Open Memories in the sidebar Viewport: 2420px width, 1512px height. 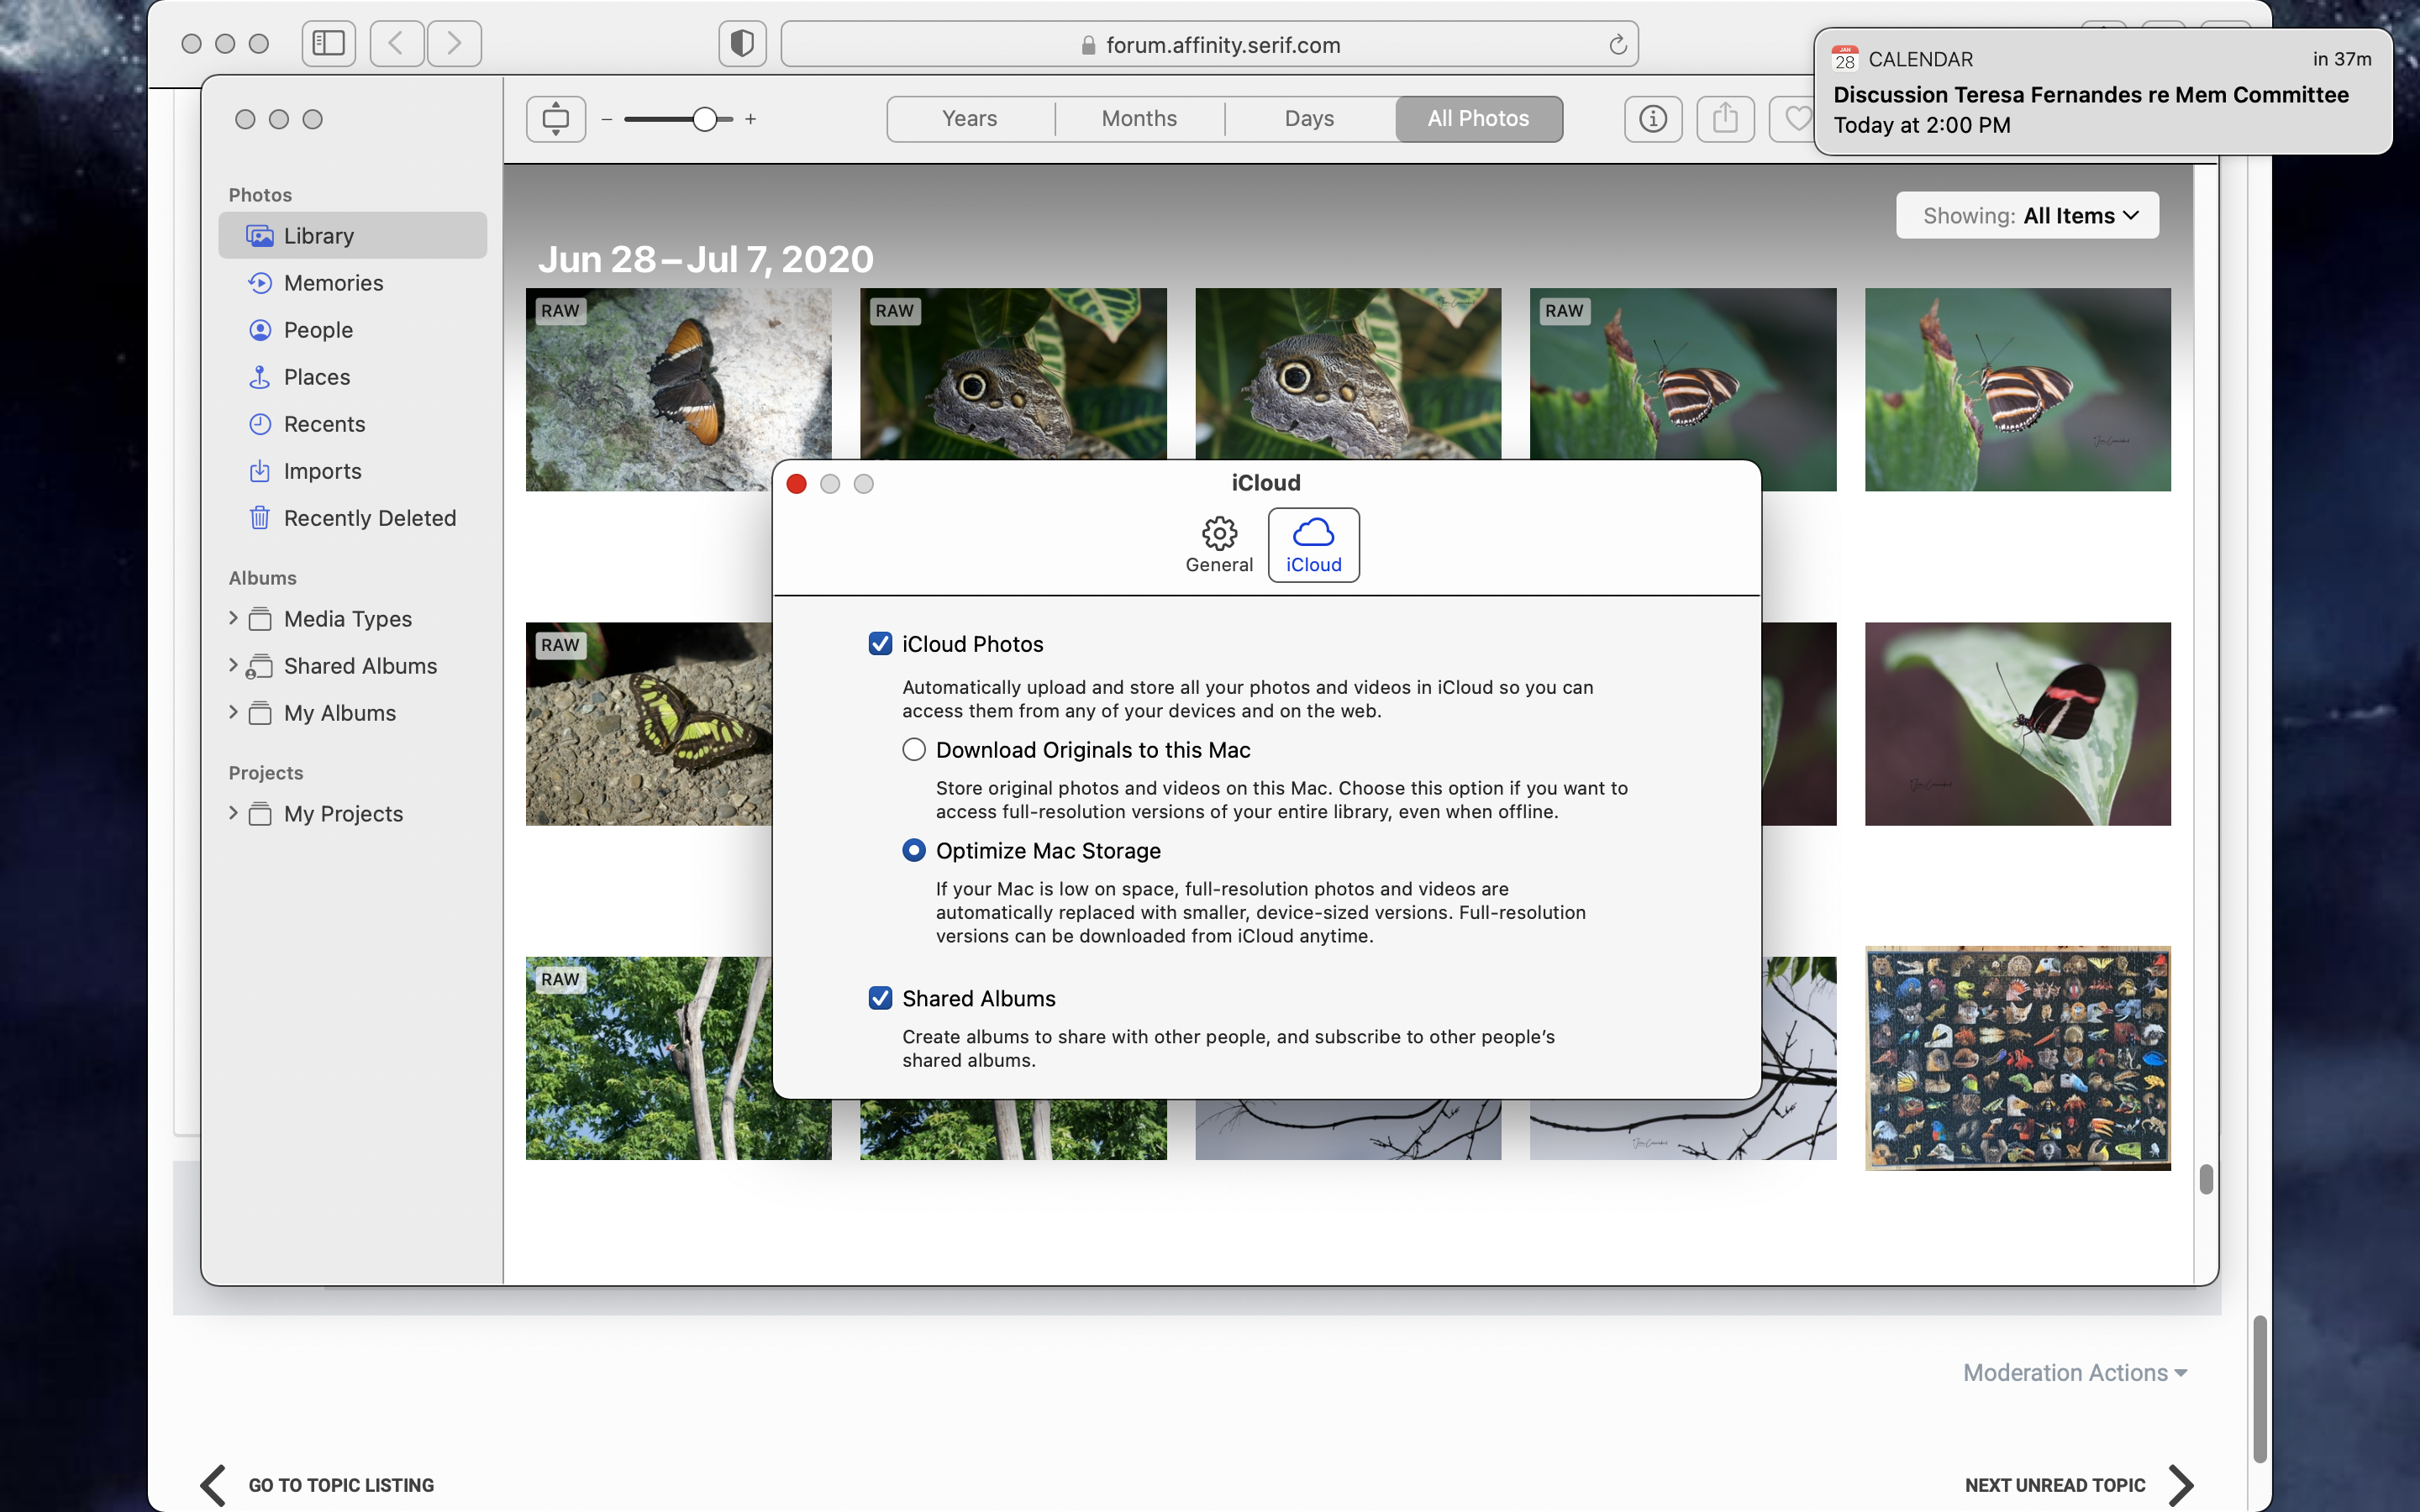353,282
